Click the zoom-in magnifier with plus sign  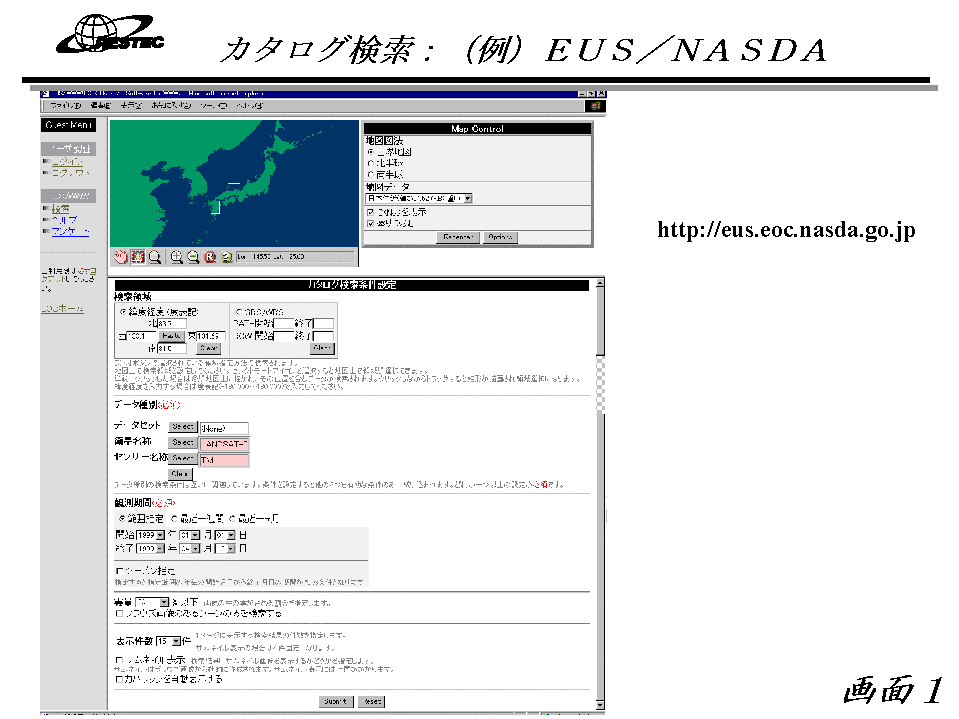[x=176, y=257]
